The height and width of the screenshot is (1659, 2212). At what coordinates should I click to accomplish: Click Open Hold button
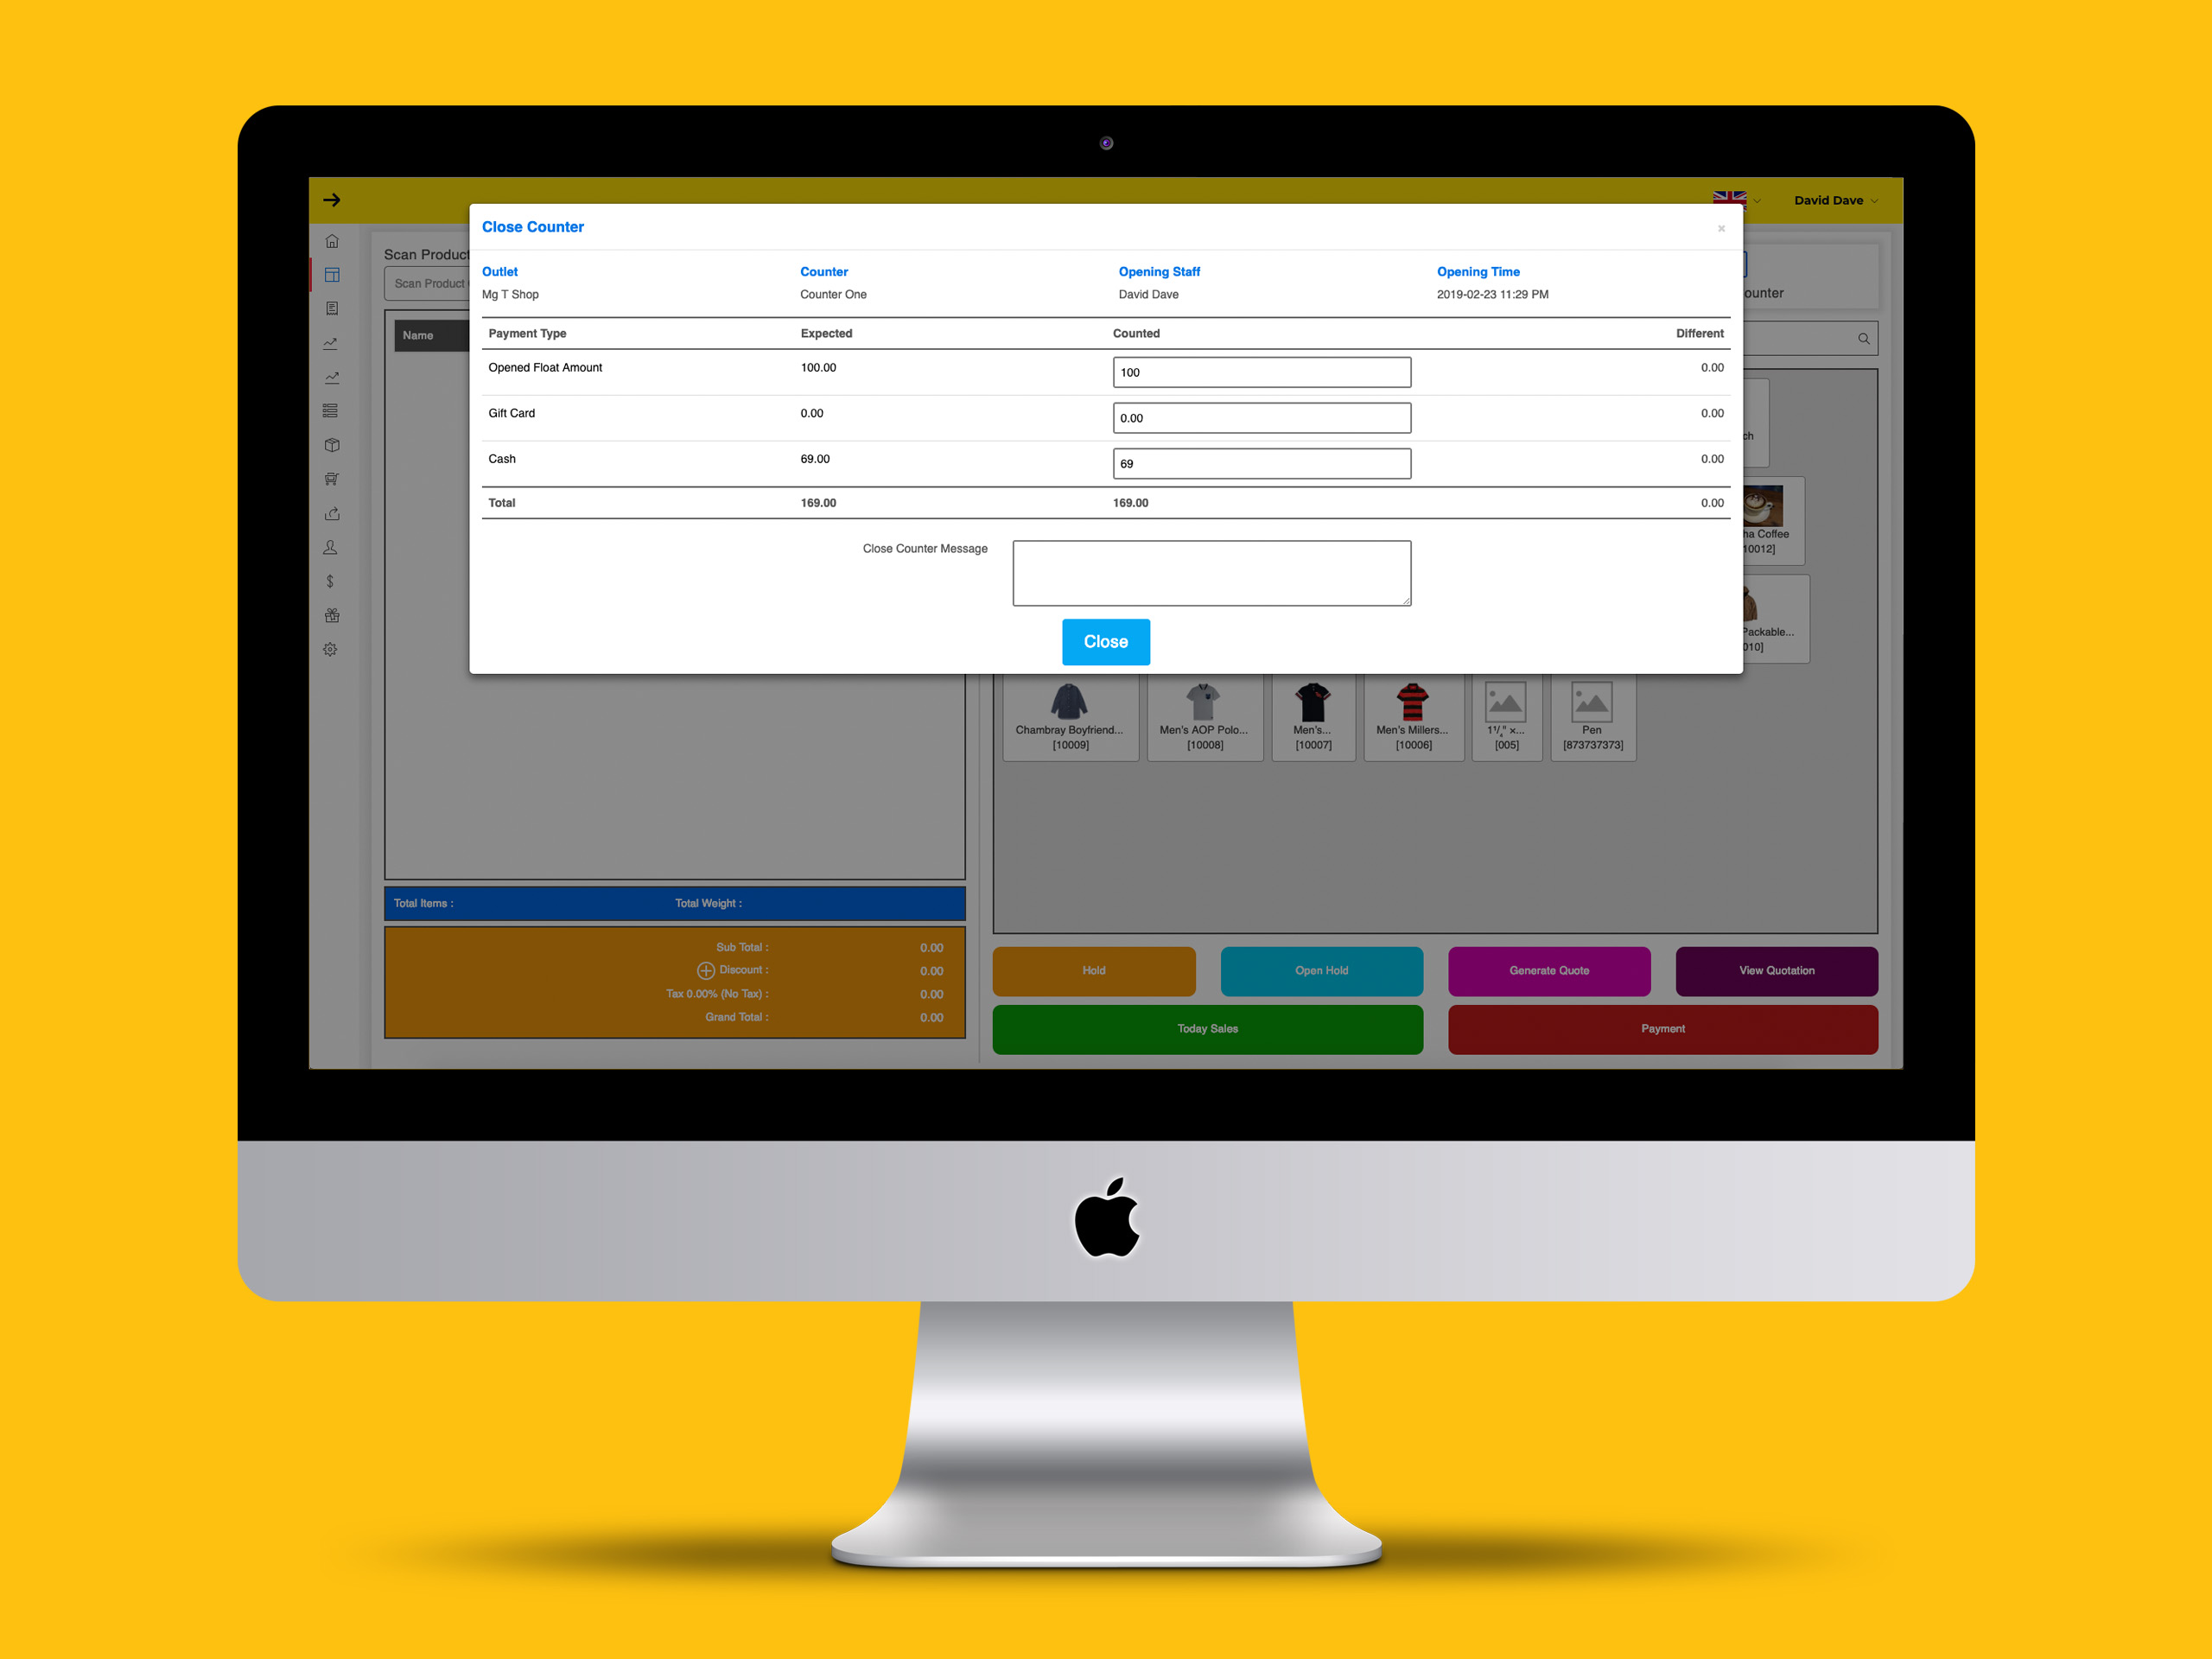[x=1322, y=969]
